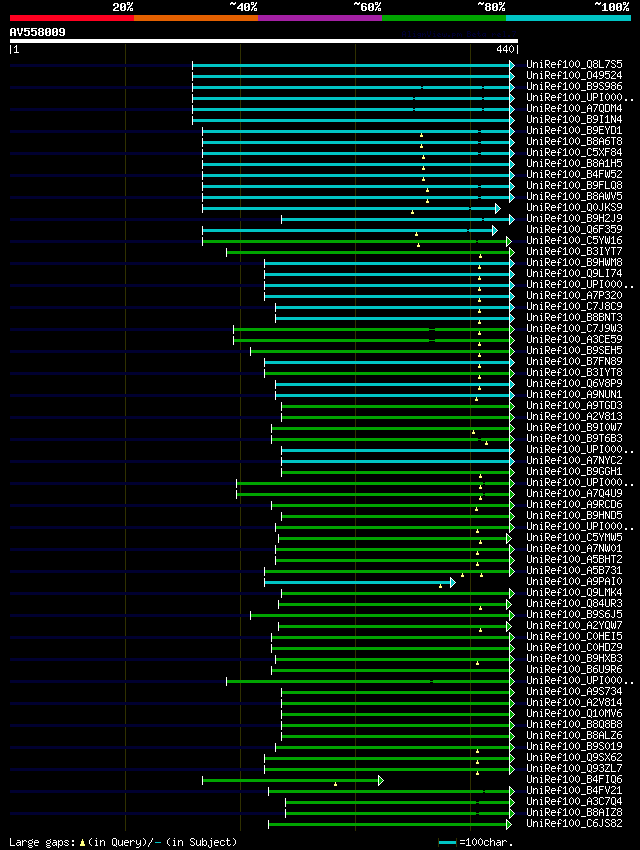Click the UniRef100_B4FW52 label
Screen dimensions: 640x850
coord(574,175)
